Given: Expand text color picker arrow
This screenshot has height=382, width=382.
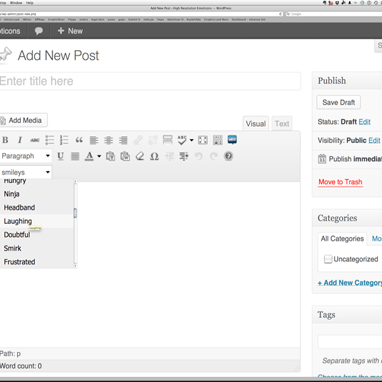Looking at the screenshot, I should (99, 156).
